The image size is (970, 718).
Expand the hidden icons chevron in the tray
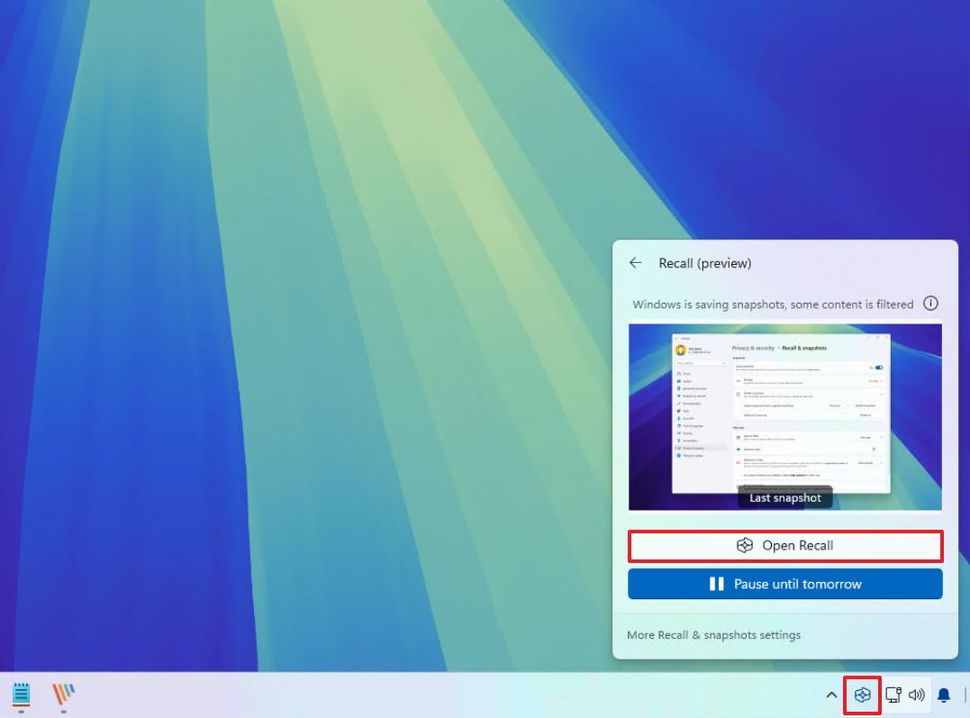(x=831, y=694)
